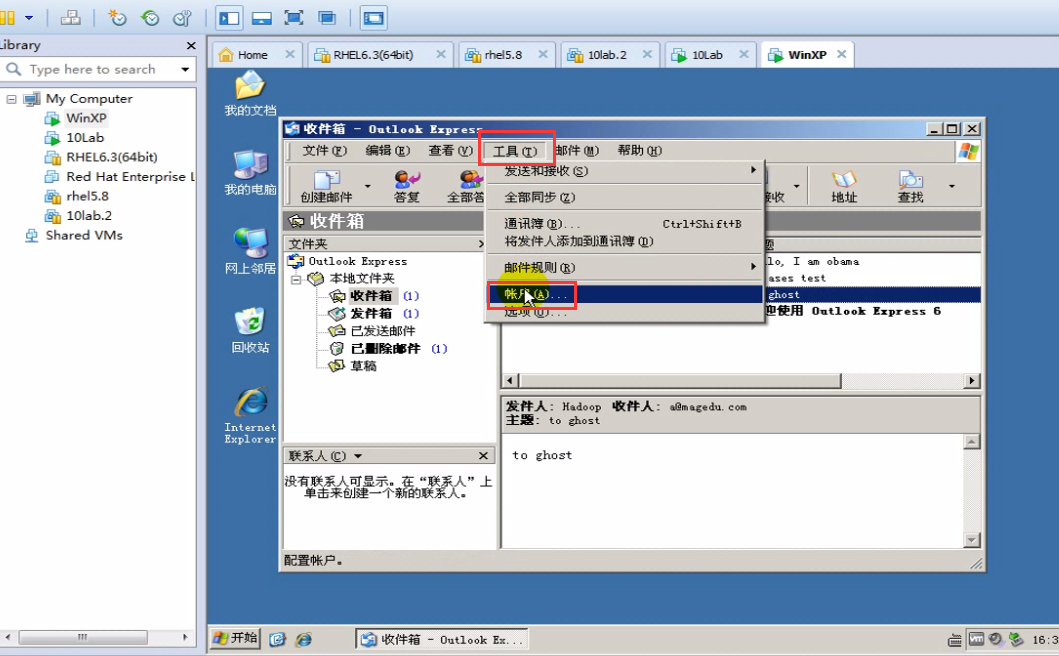Enter VMware full screen mode

coord(294,18)
